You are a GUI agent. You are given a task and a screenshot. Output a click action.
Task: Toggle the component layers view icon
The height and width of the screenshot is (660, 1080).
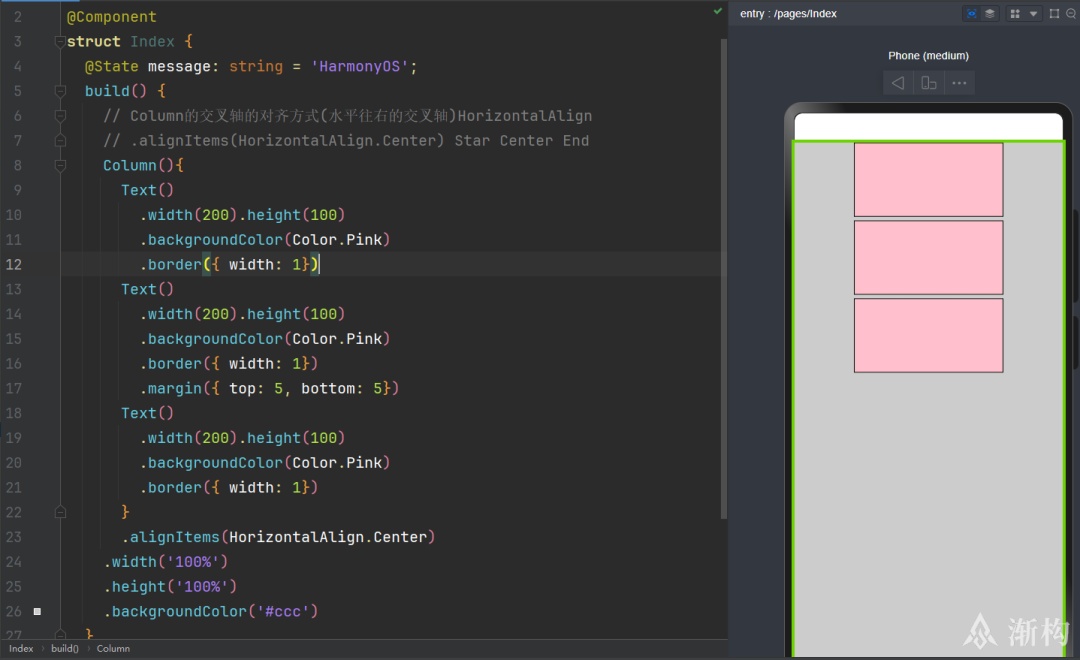[990, 14]
